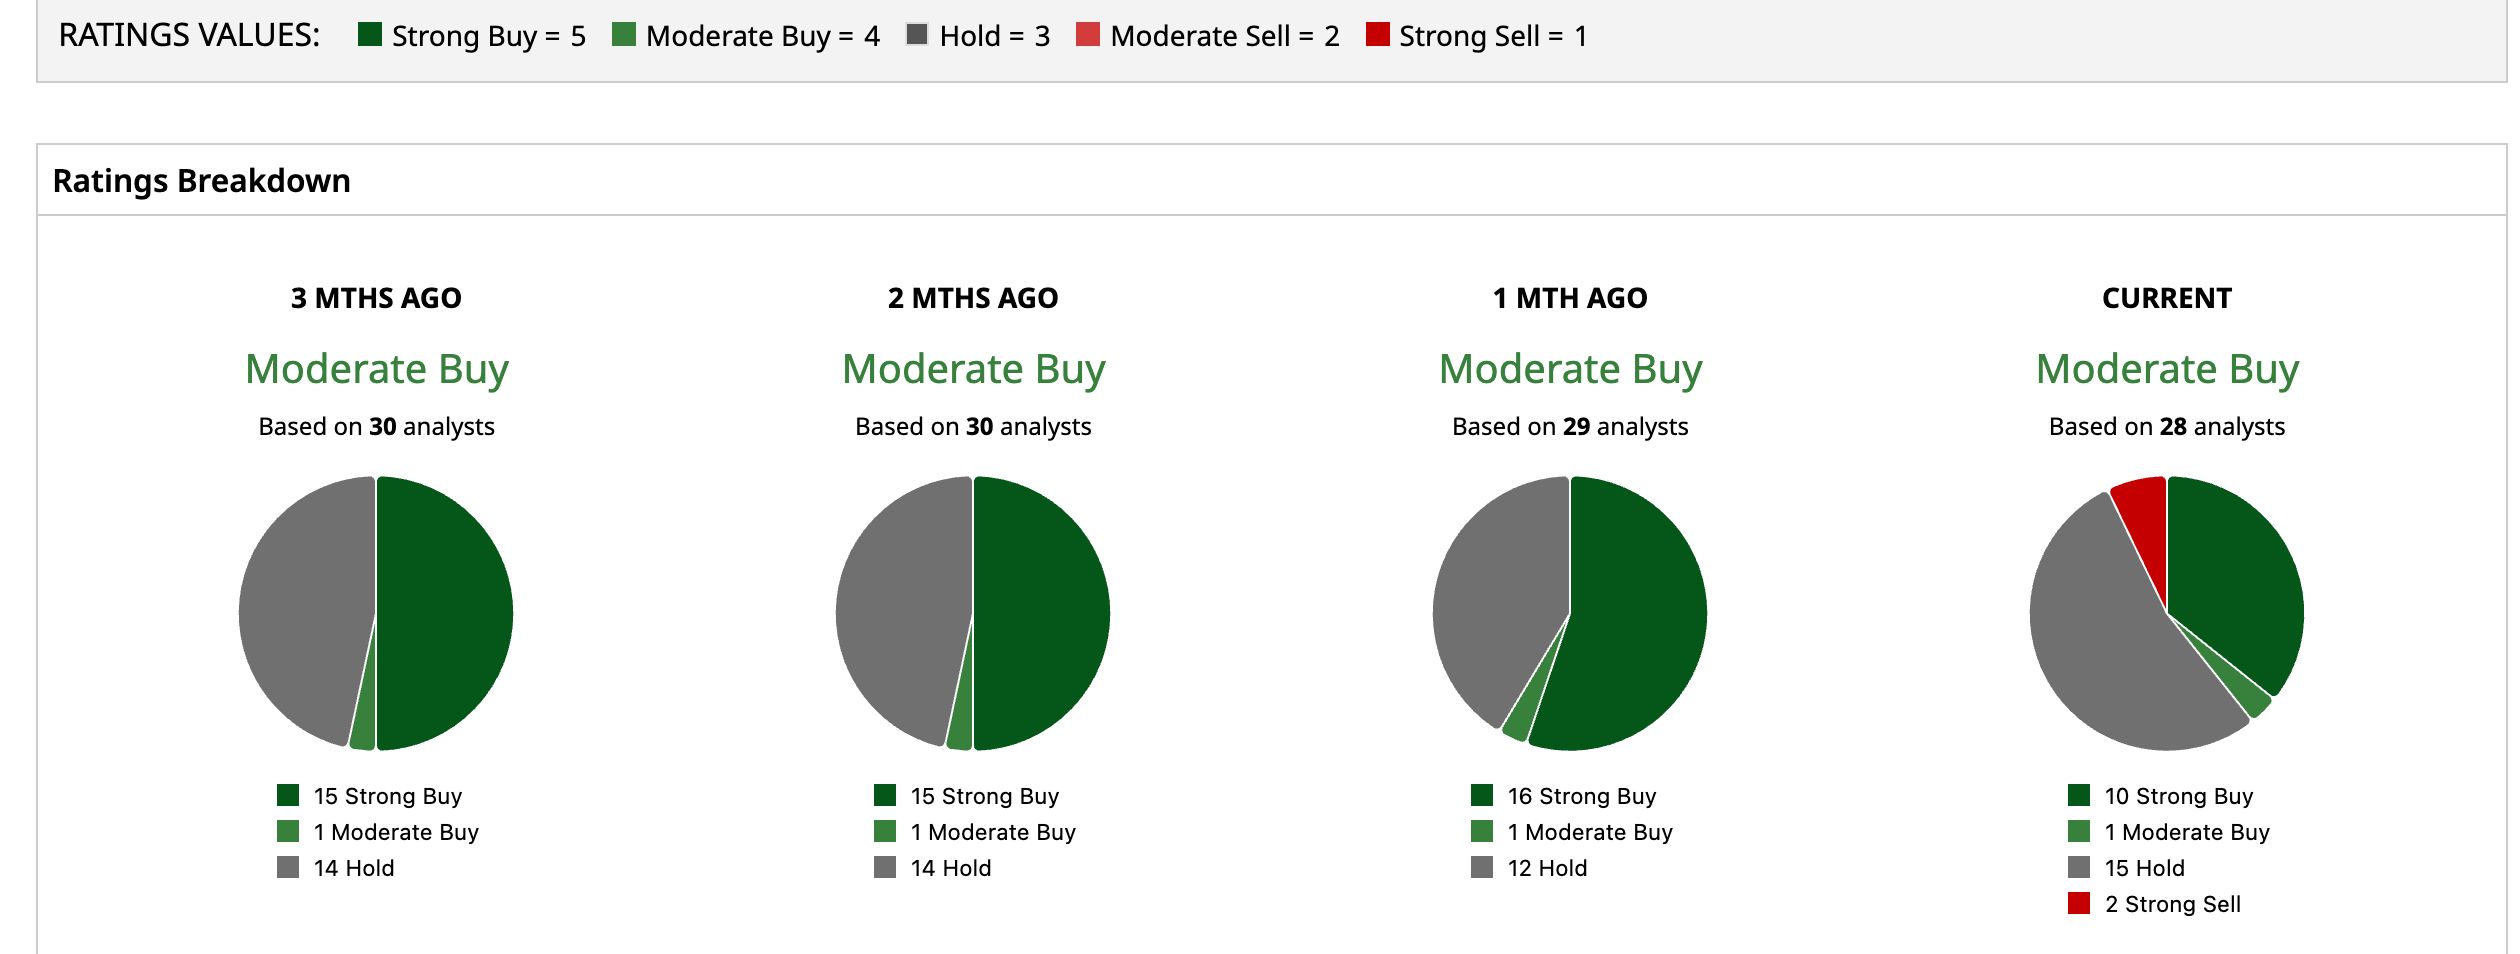The image size is (2520, 954).
Task: Click the Strong Buy legend color square
Action: (x=370, y=34)
